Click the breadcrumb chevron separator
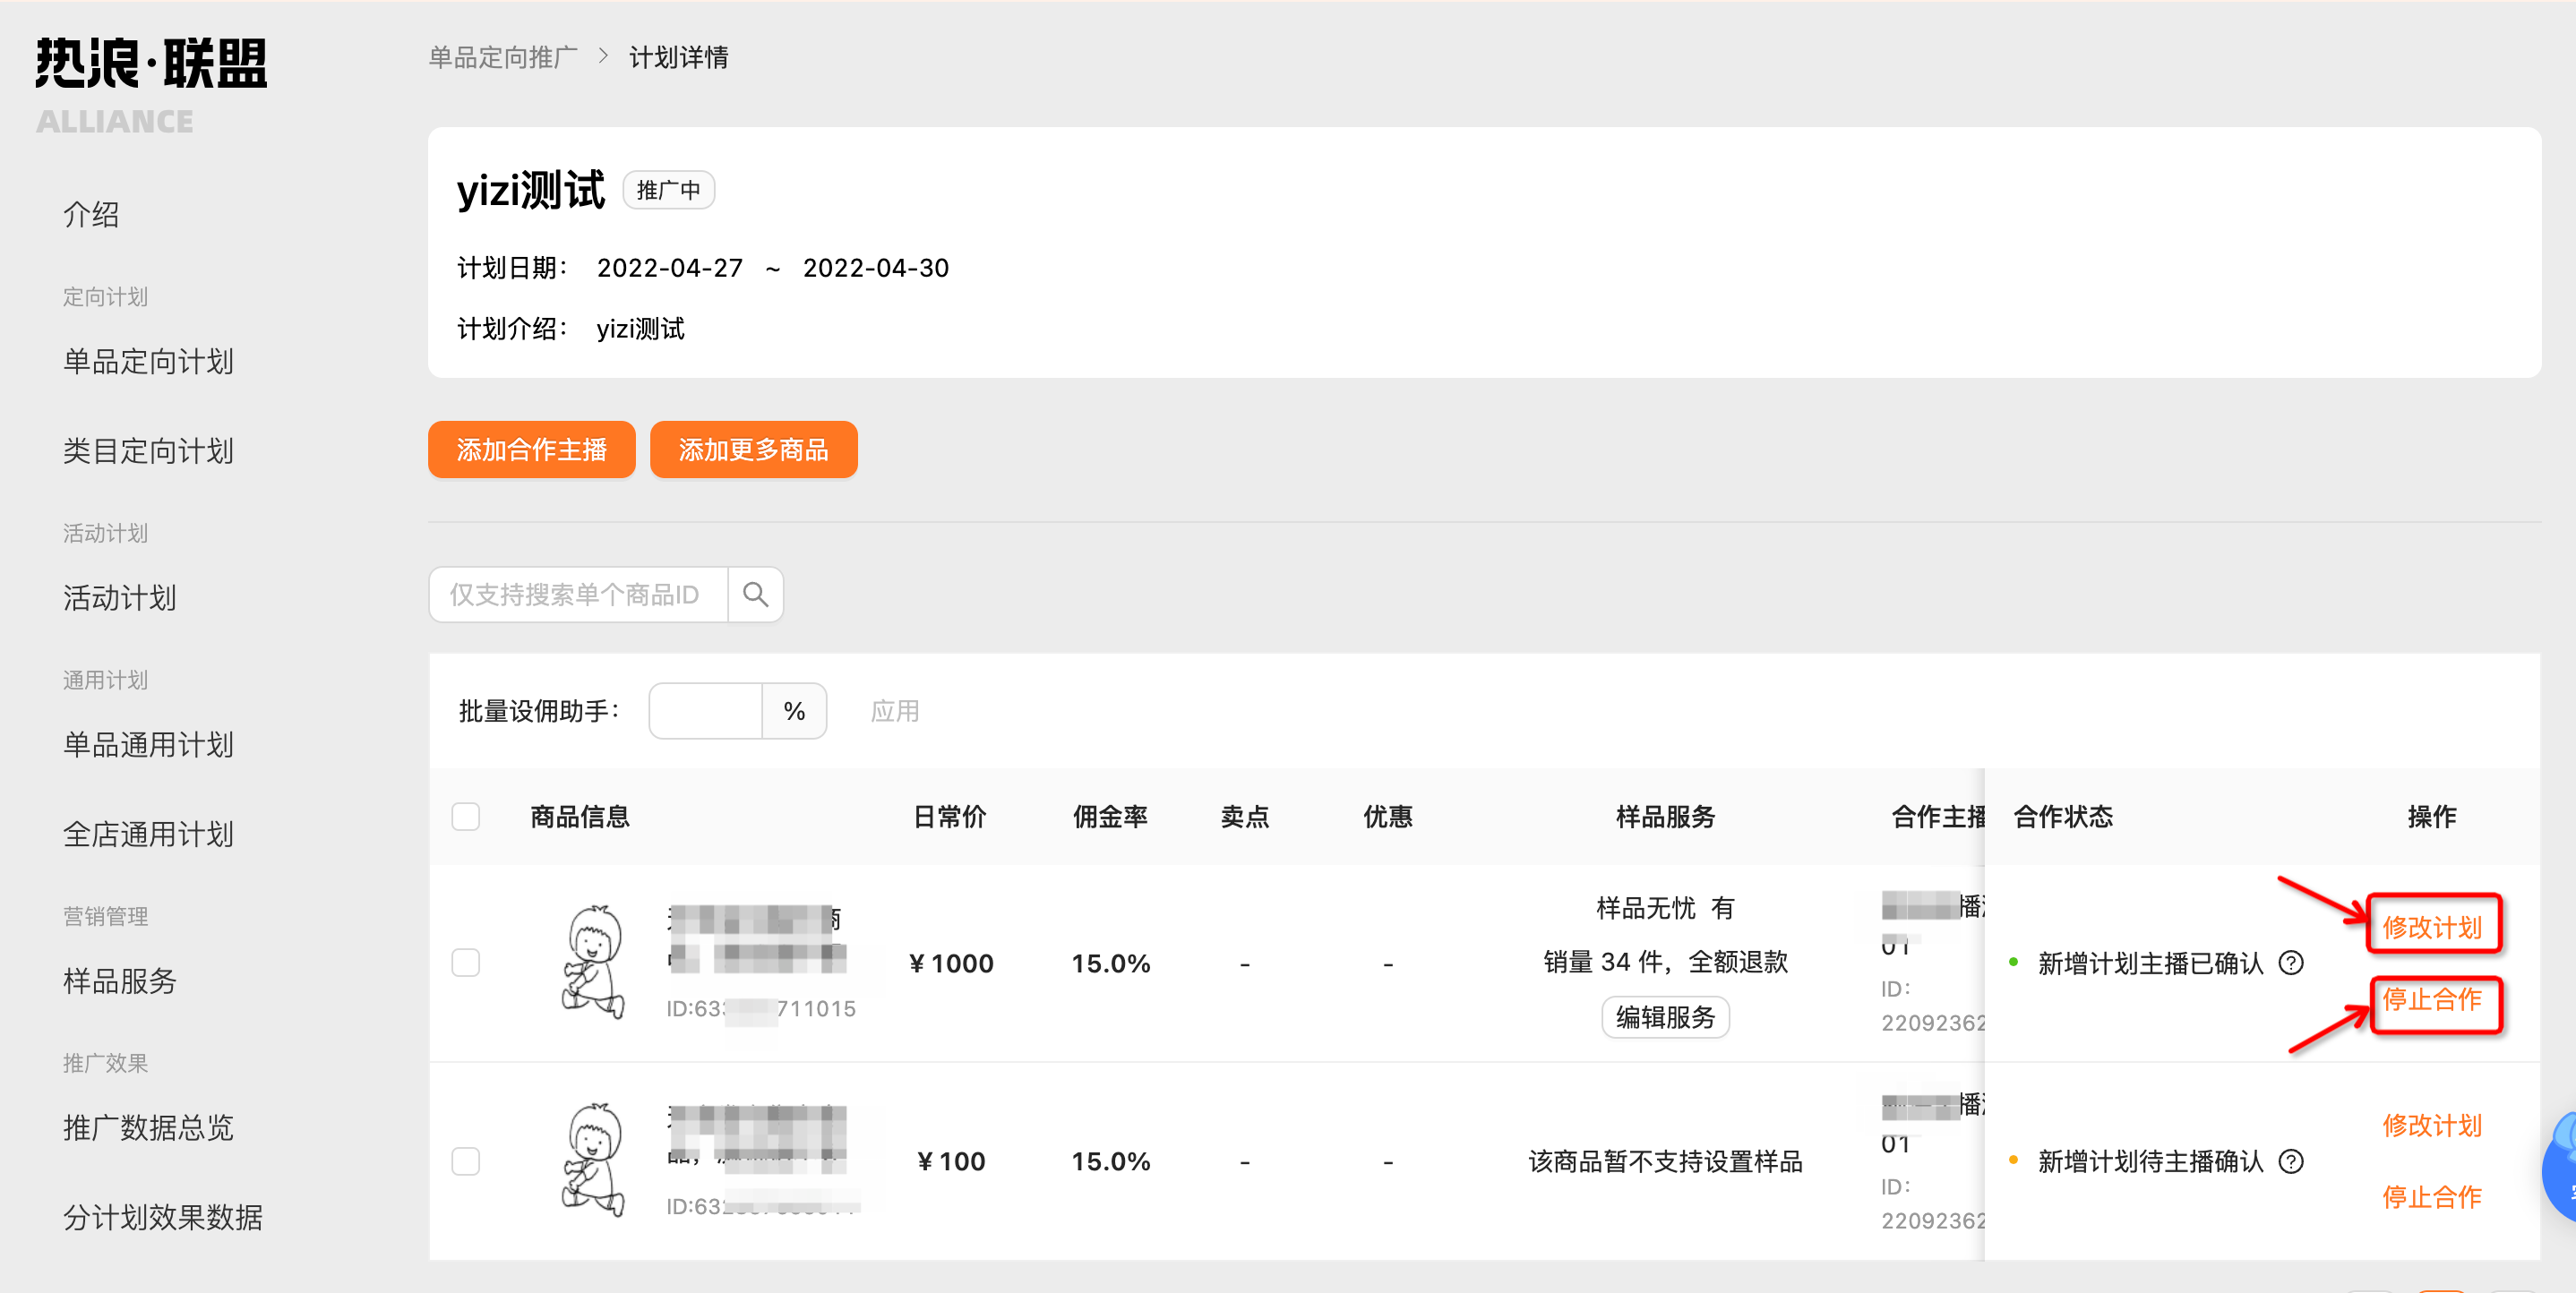 tap(603, 57)
